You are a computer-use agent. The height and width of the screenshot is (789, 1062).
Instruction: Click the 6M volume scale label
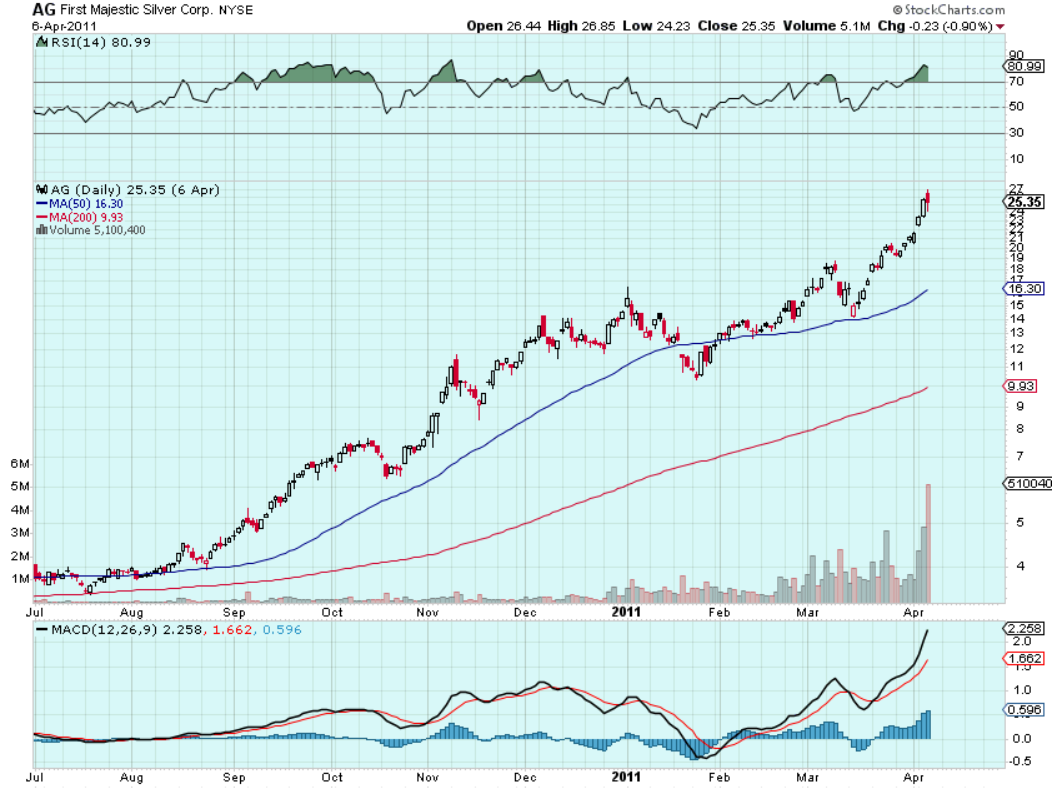tap(20, 464)
